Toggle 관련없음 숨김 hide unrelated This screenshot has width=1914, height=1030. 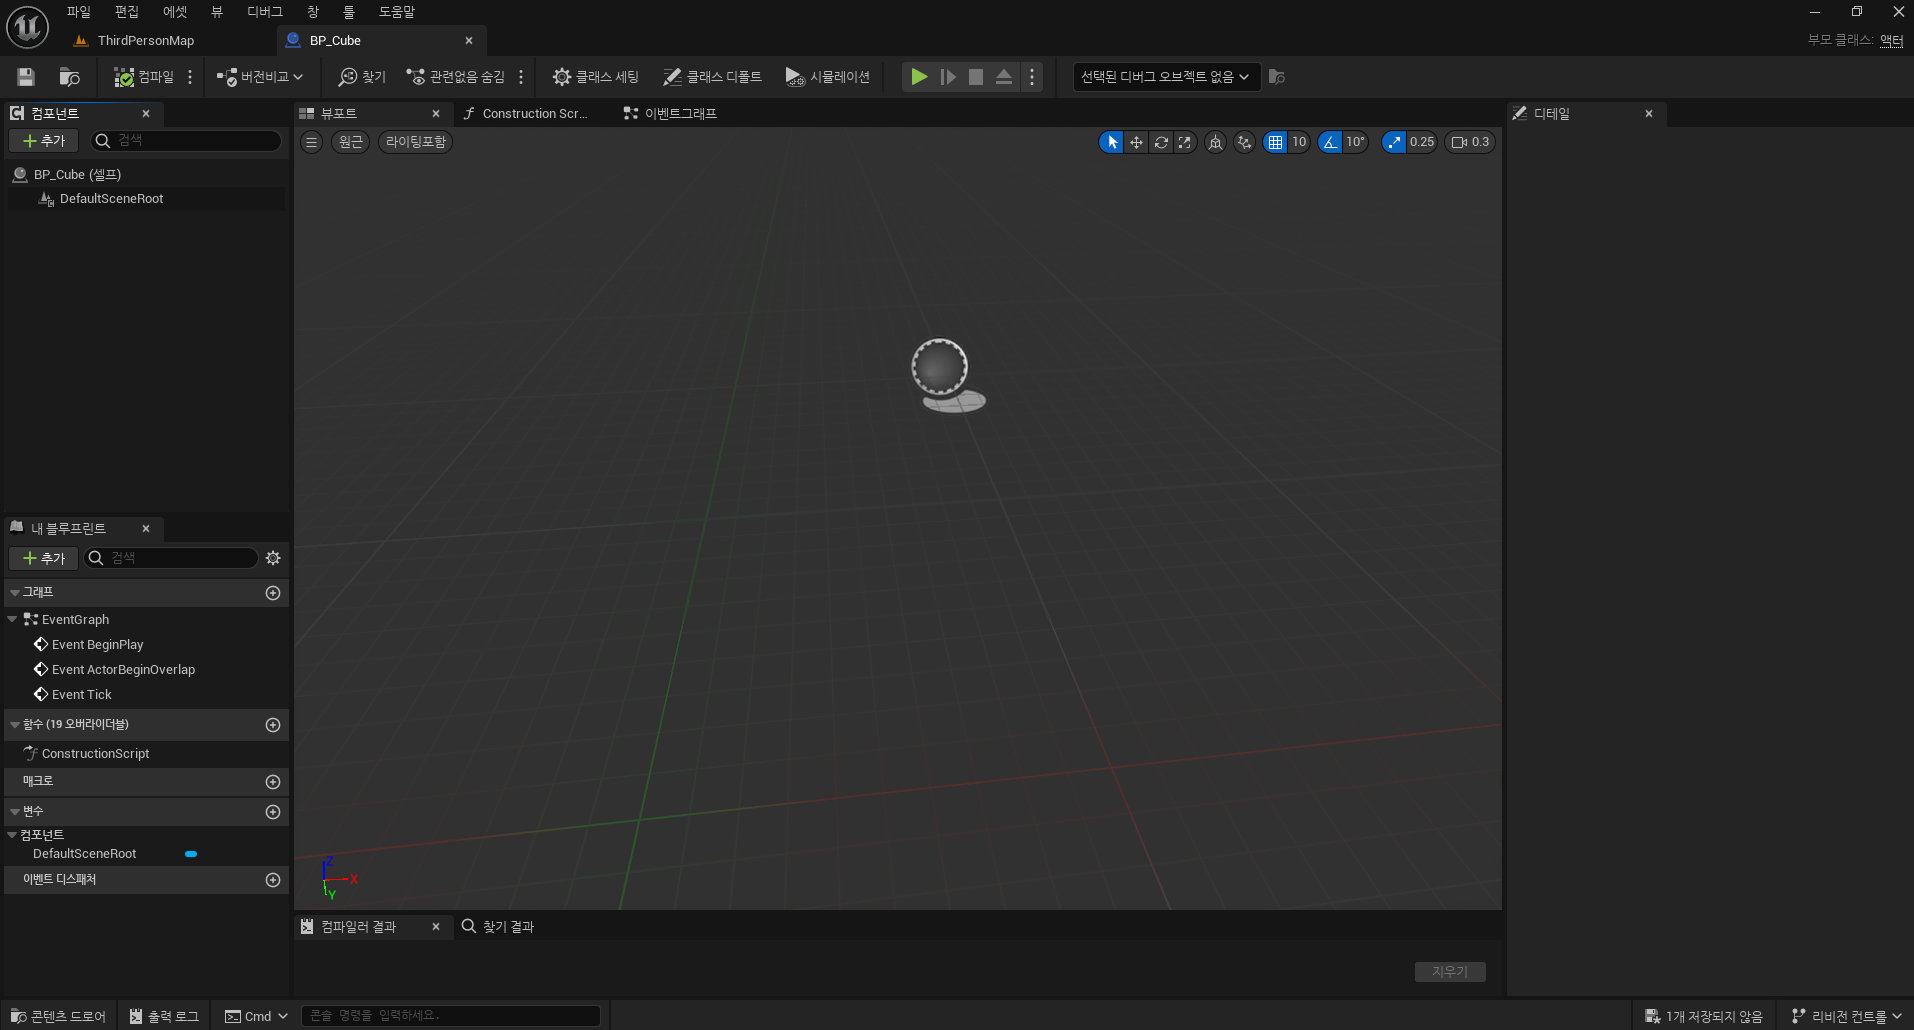coord(455,77)
